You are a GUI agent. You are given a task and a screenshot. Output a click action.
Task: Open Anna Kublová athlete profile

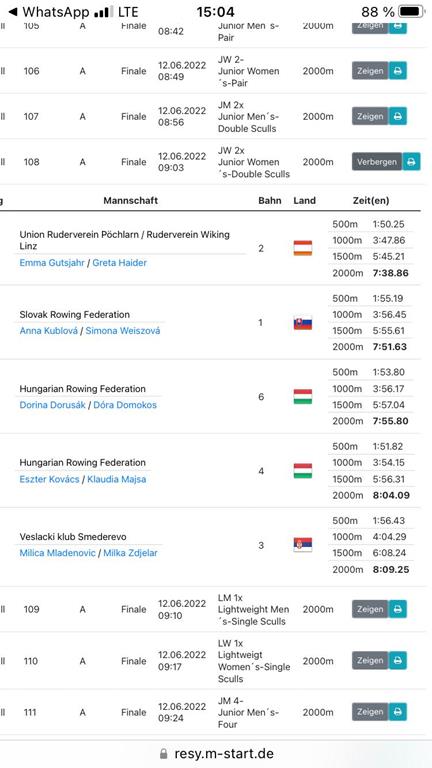[x=48, y=331]
